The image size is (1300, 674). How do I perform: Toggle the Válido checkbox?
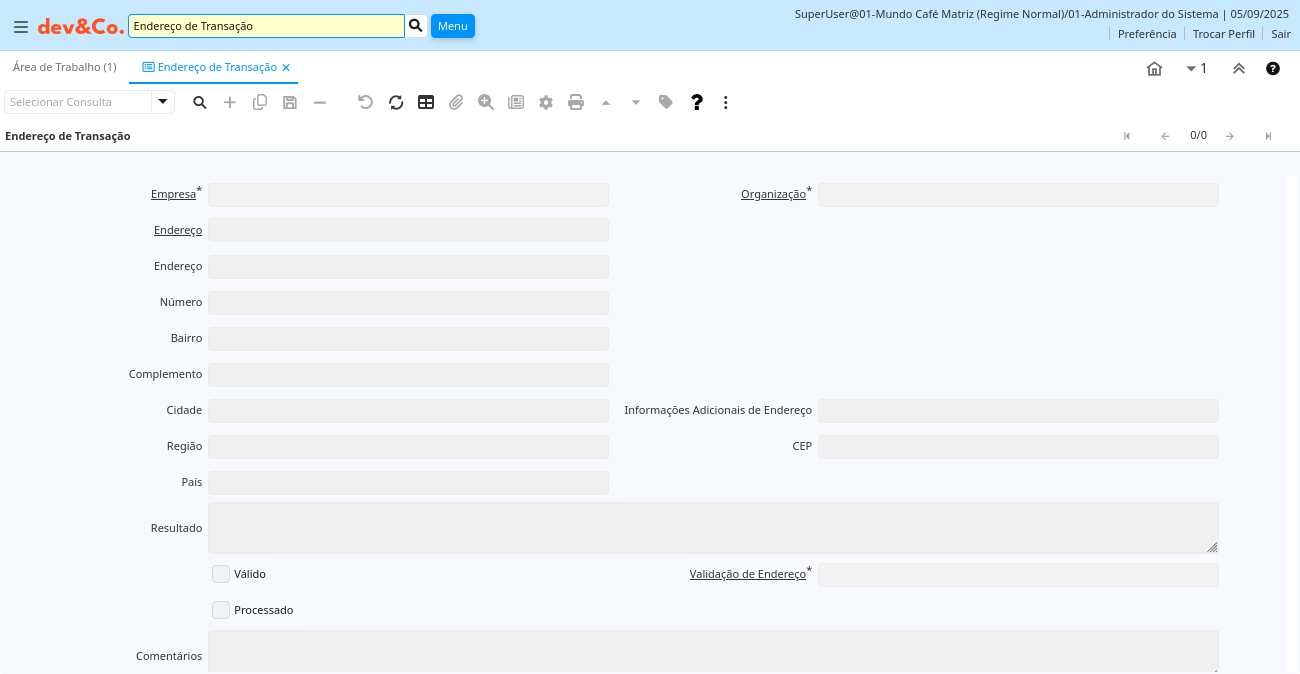coord(221,574)
